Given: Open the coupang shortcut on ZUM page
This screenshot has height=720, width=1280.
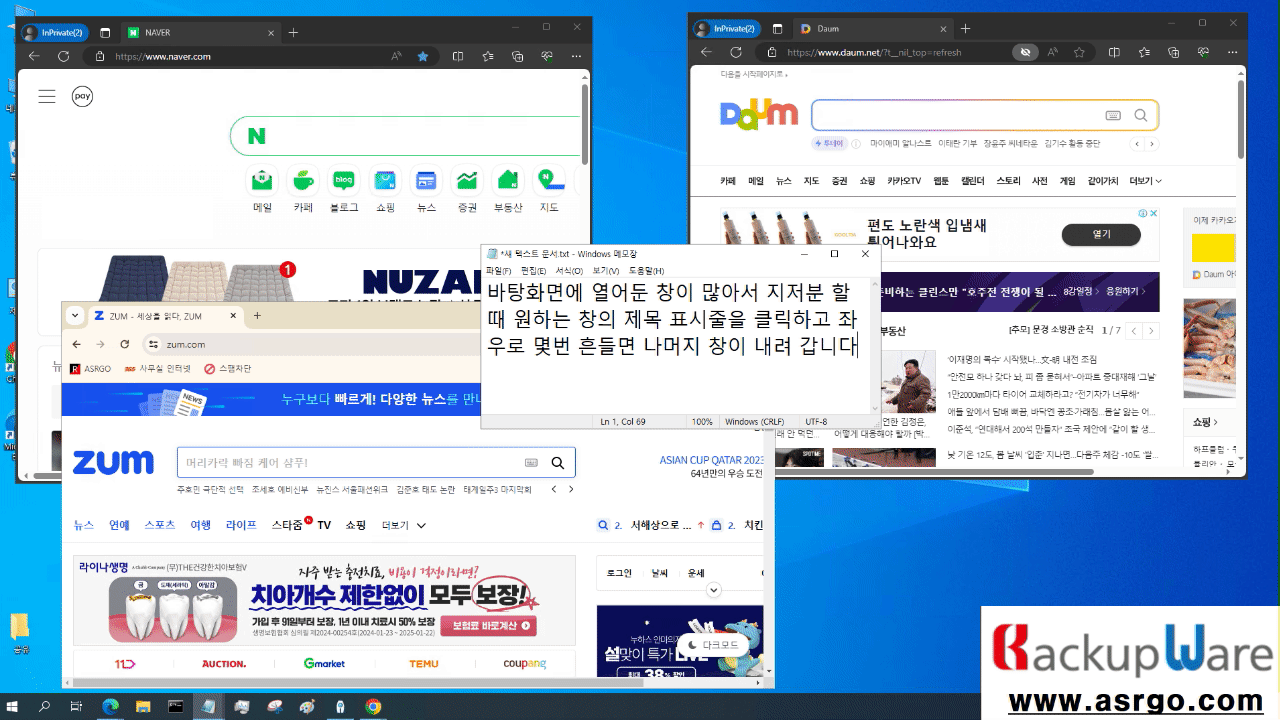Looking at the screenshot, I should click(x=525, y=664).
